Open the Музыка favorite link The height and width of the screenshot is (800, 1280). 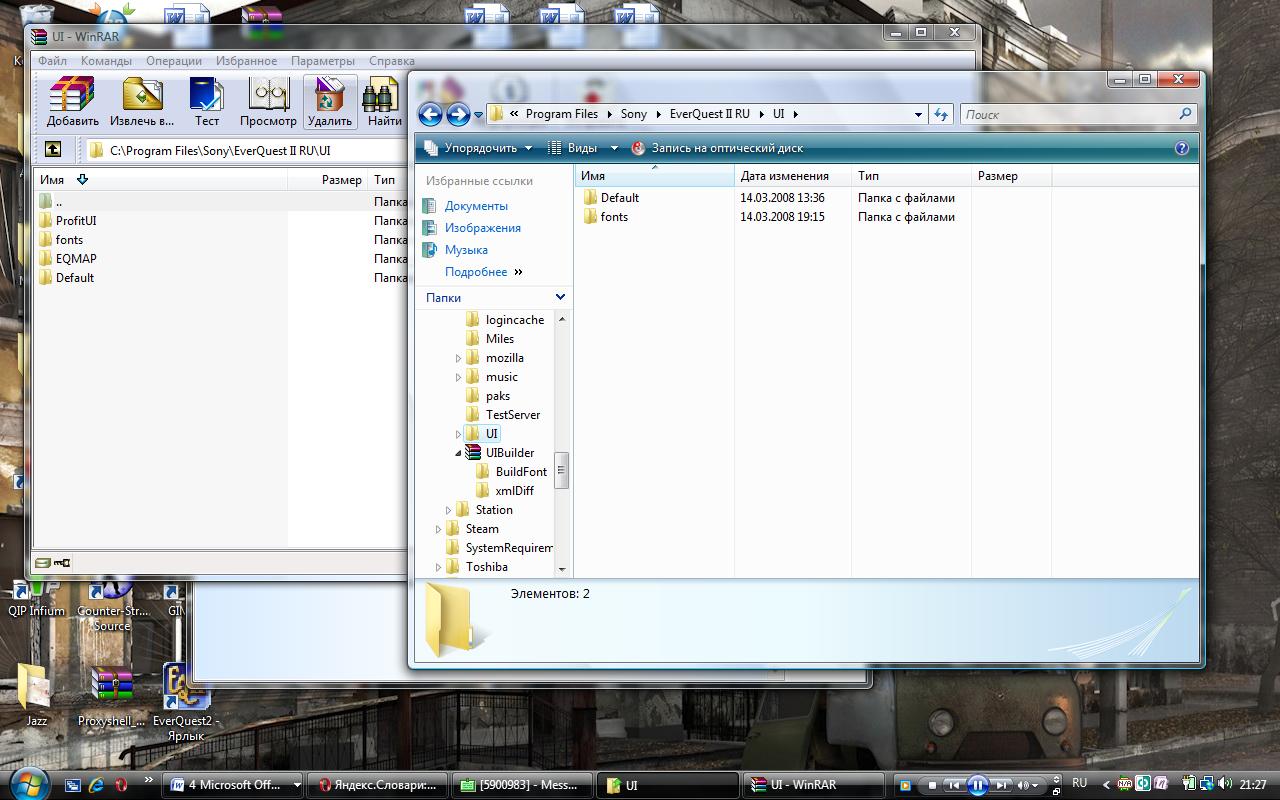click(466, 250)
